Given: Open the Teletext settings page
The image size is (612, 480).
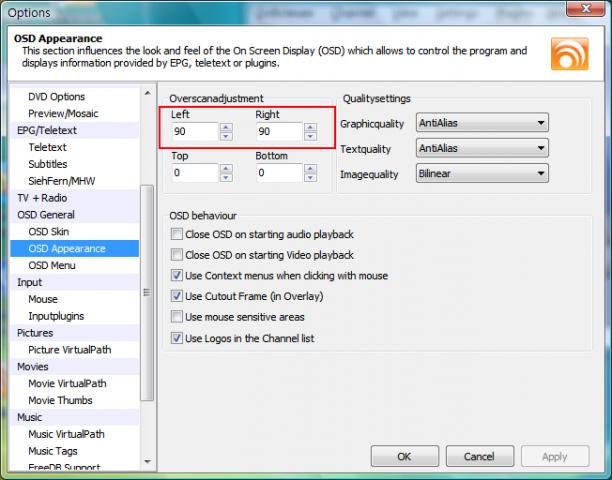Looking at the screenshot, I should coord(47,147).
